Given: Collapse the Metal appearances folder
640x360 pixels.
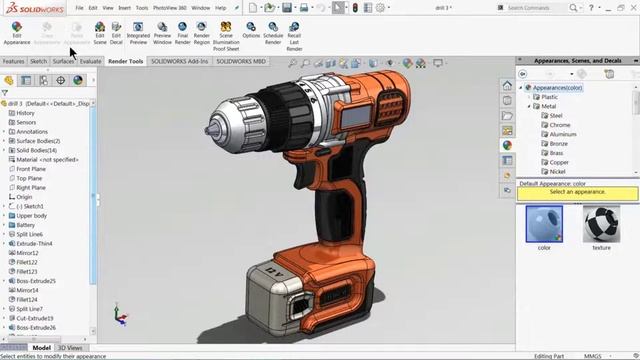Looking at the screenshot, I should [529, 107].
